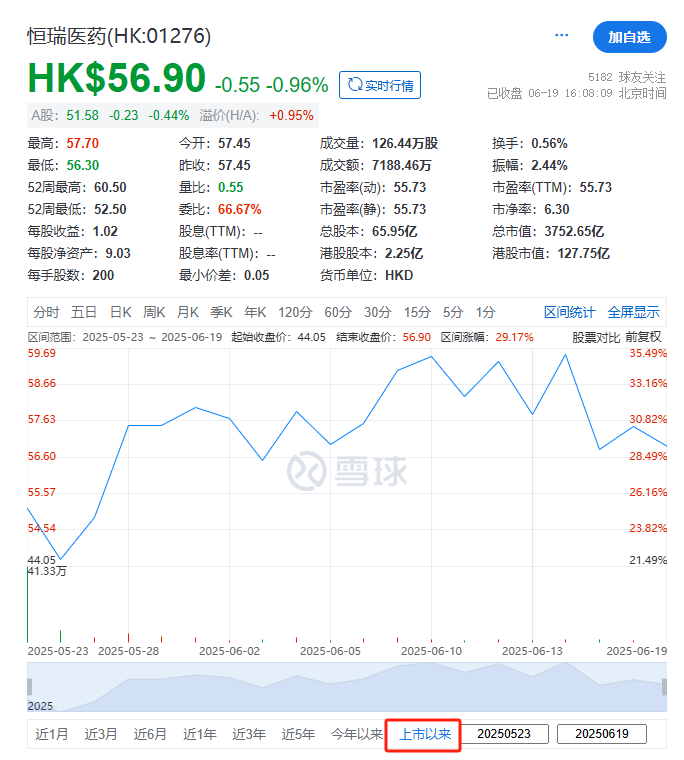The width and height of the screenshot is (684, 760).
Task: Click the 5182 球友关注 text
Action: tap(627, 77)
